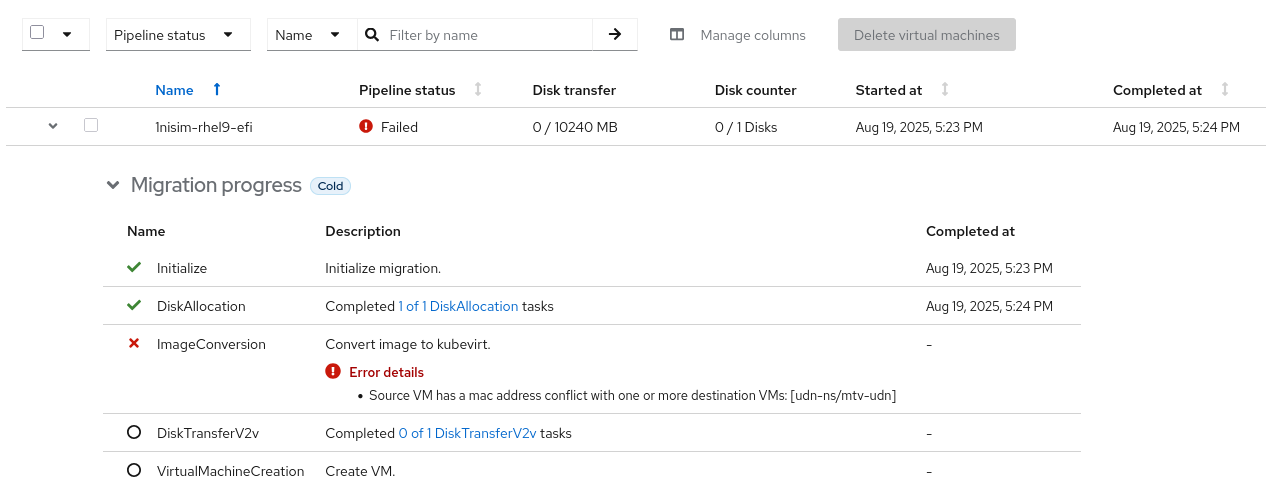
Task: Toggle the select-all checkbox
Action: [37, 33]
